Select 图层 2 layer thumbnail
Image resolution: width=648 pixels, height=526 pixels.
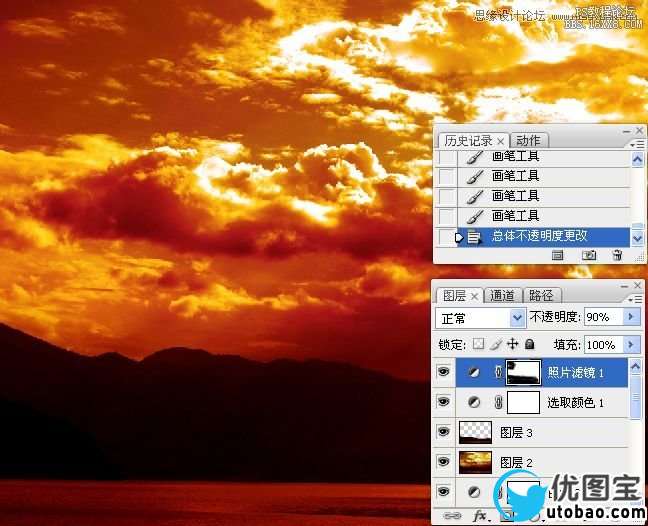point(476,462)
